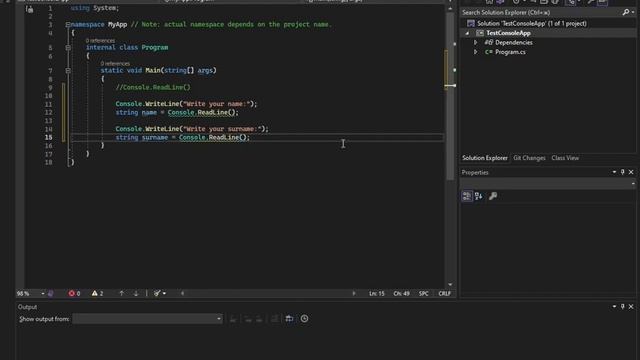Click Go to Next Message icon in Output

coord(259,319)
